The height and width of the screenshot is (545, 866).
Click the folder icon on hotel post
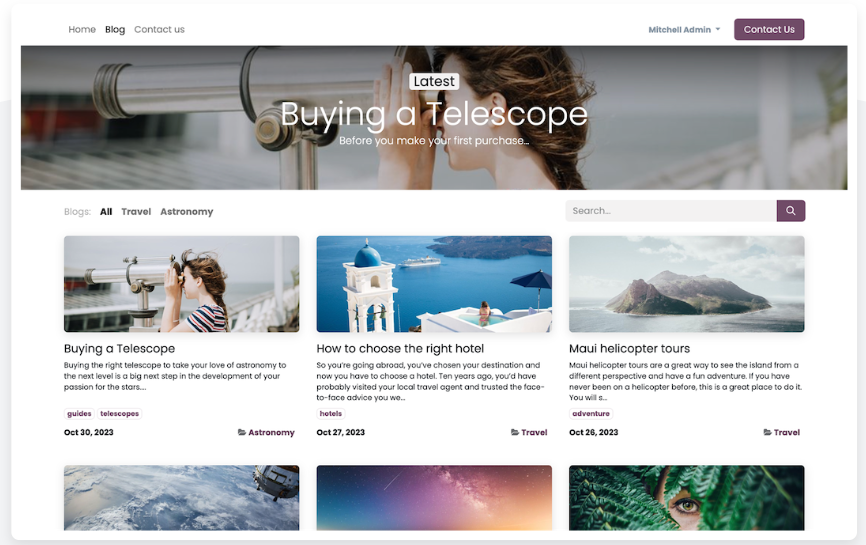coord(515,432)
